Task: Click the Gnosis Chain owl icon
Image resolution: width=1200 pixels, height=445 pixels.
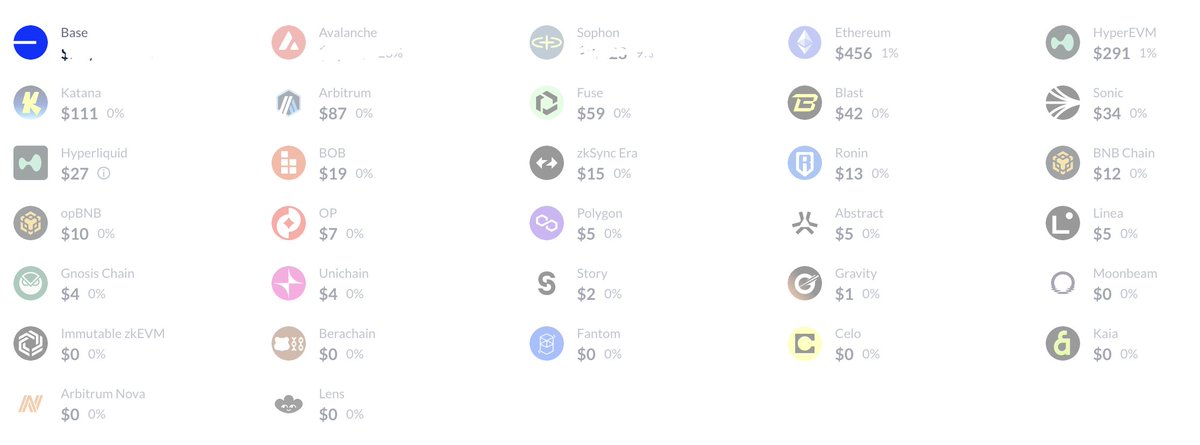Action: (x=30, y=283)
